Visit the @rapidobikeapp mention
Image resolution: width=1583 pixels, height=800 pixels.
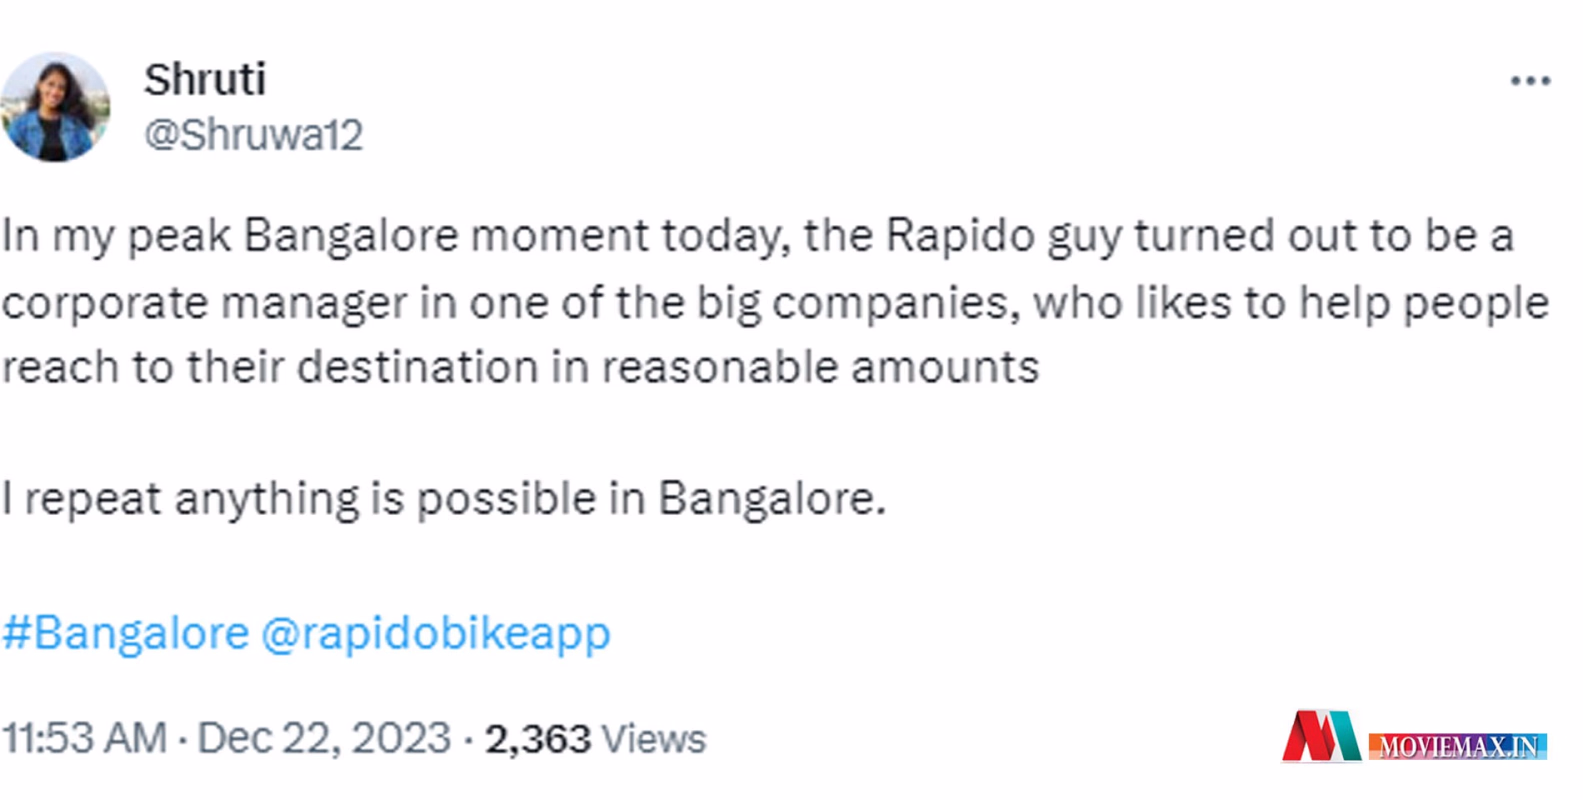[x=436, y=633]
